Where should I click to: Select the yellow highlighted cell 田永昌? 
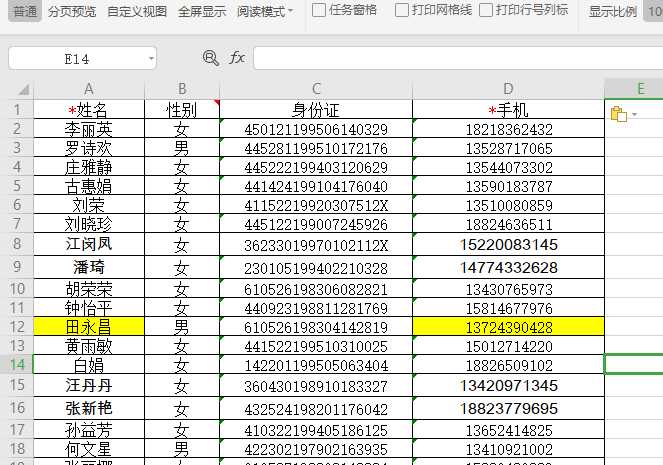[89, 327]
